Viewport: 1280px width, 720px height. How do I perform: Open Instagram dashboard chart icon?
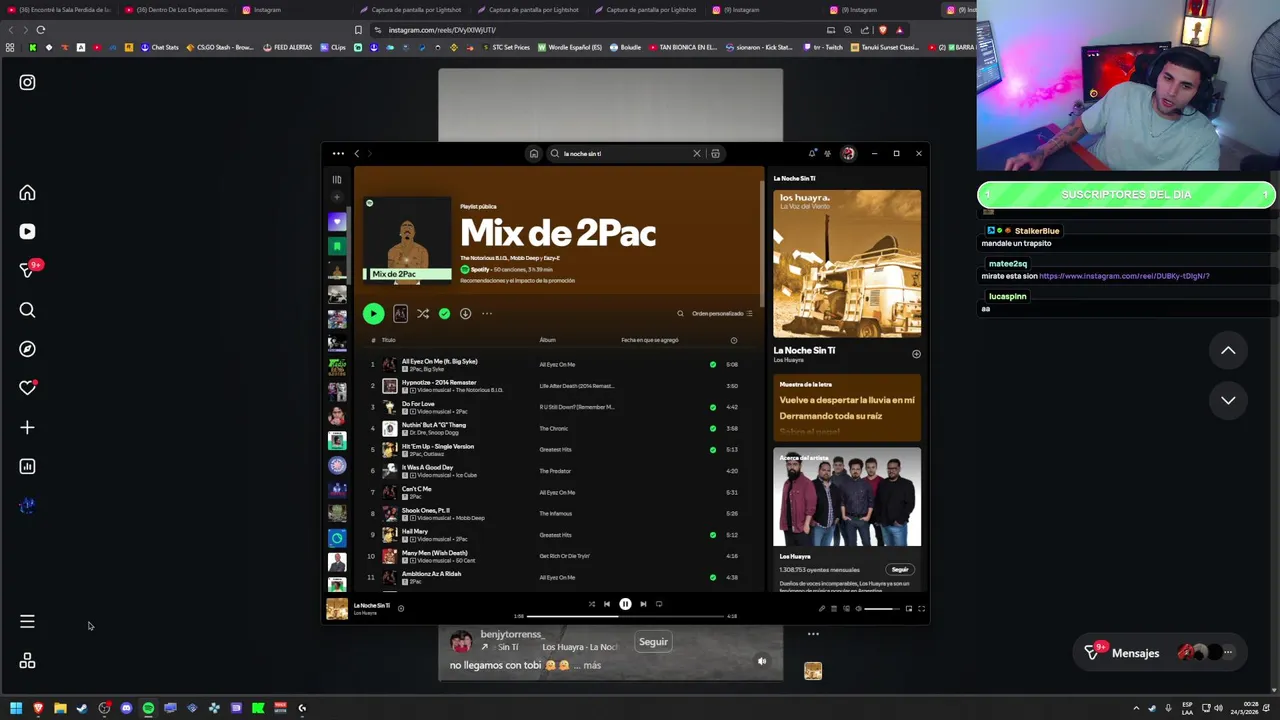[27, 466]
